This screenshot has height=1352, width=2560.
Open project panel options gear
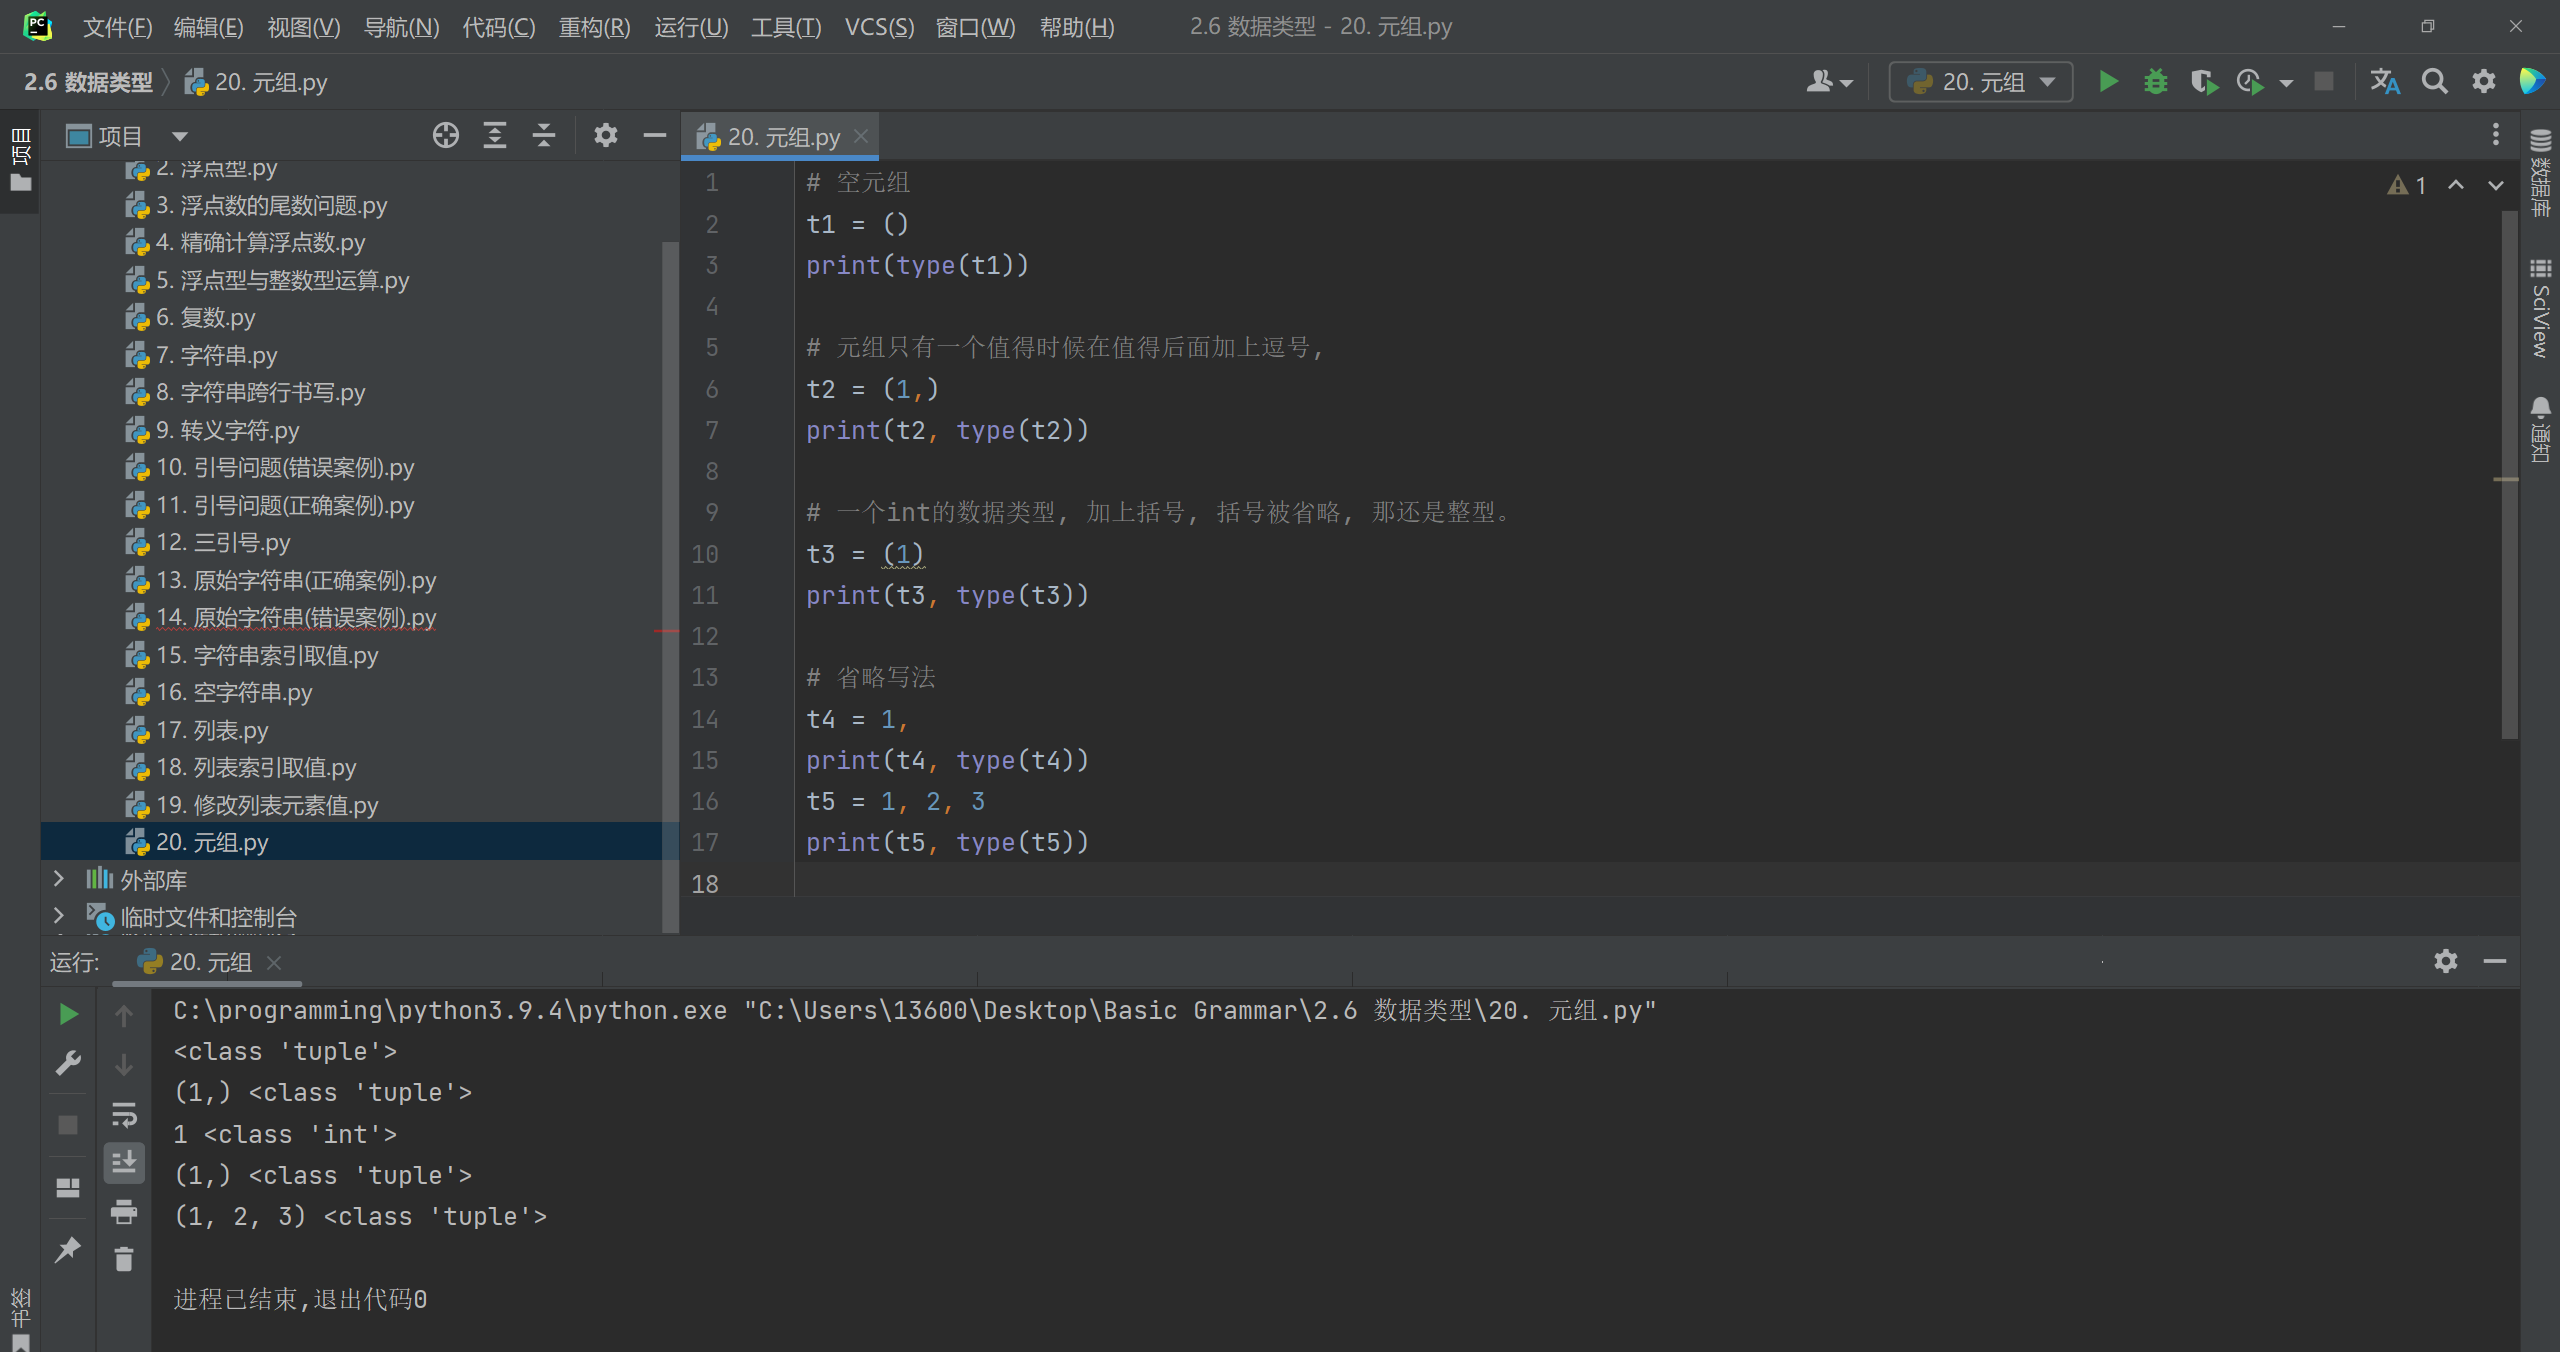605,135
